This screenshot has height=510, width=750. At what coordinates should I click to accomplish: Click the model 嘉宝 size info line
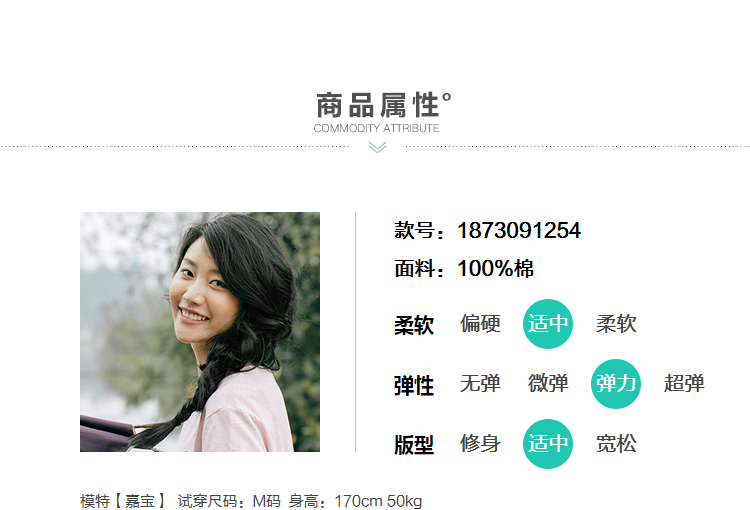pyautogui.click(x=251, y=501)
